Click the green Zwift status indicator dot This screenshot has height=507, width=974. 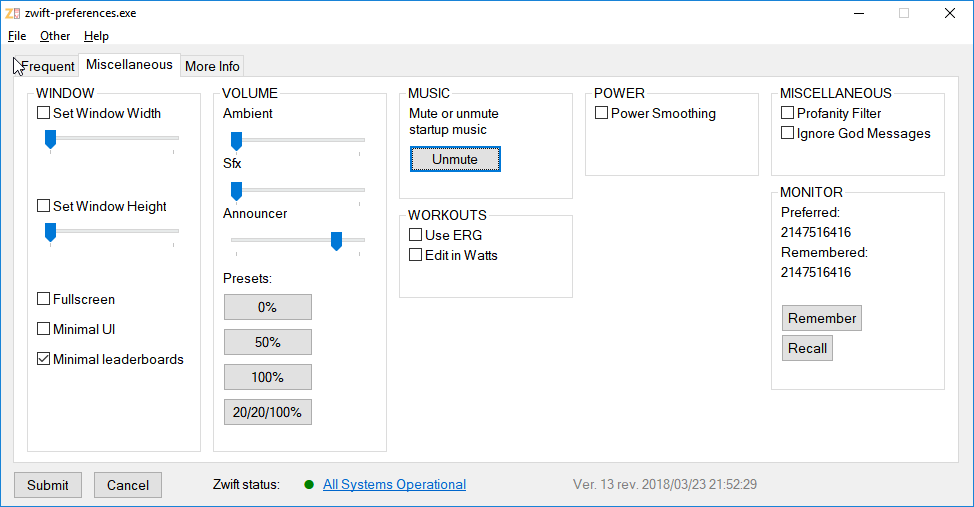(309, 485)
